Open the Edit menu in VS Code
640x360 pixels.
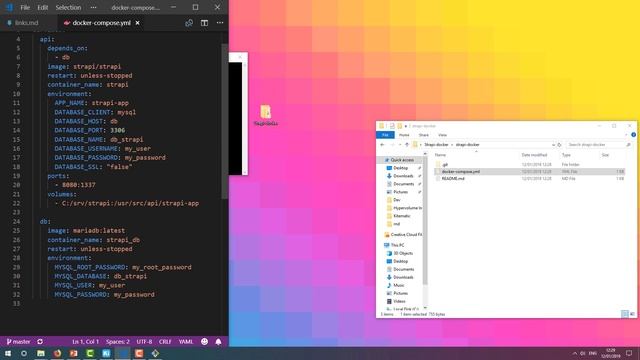click(42, 7)
